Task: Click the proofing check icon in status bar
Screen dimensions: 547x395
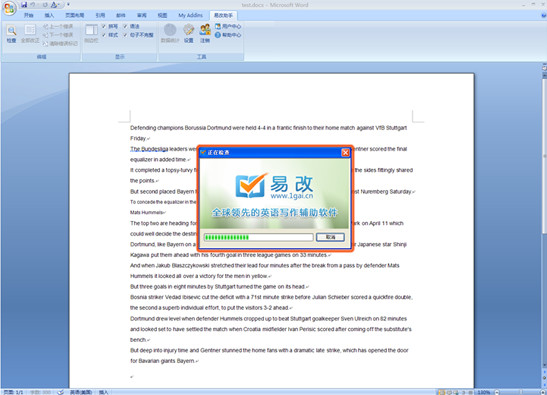Action: [60, 392]
